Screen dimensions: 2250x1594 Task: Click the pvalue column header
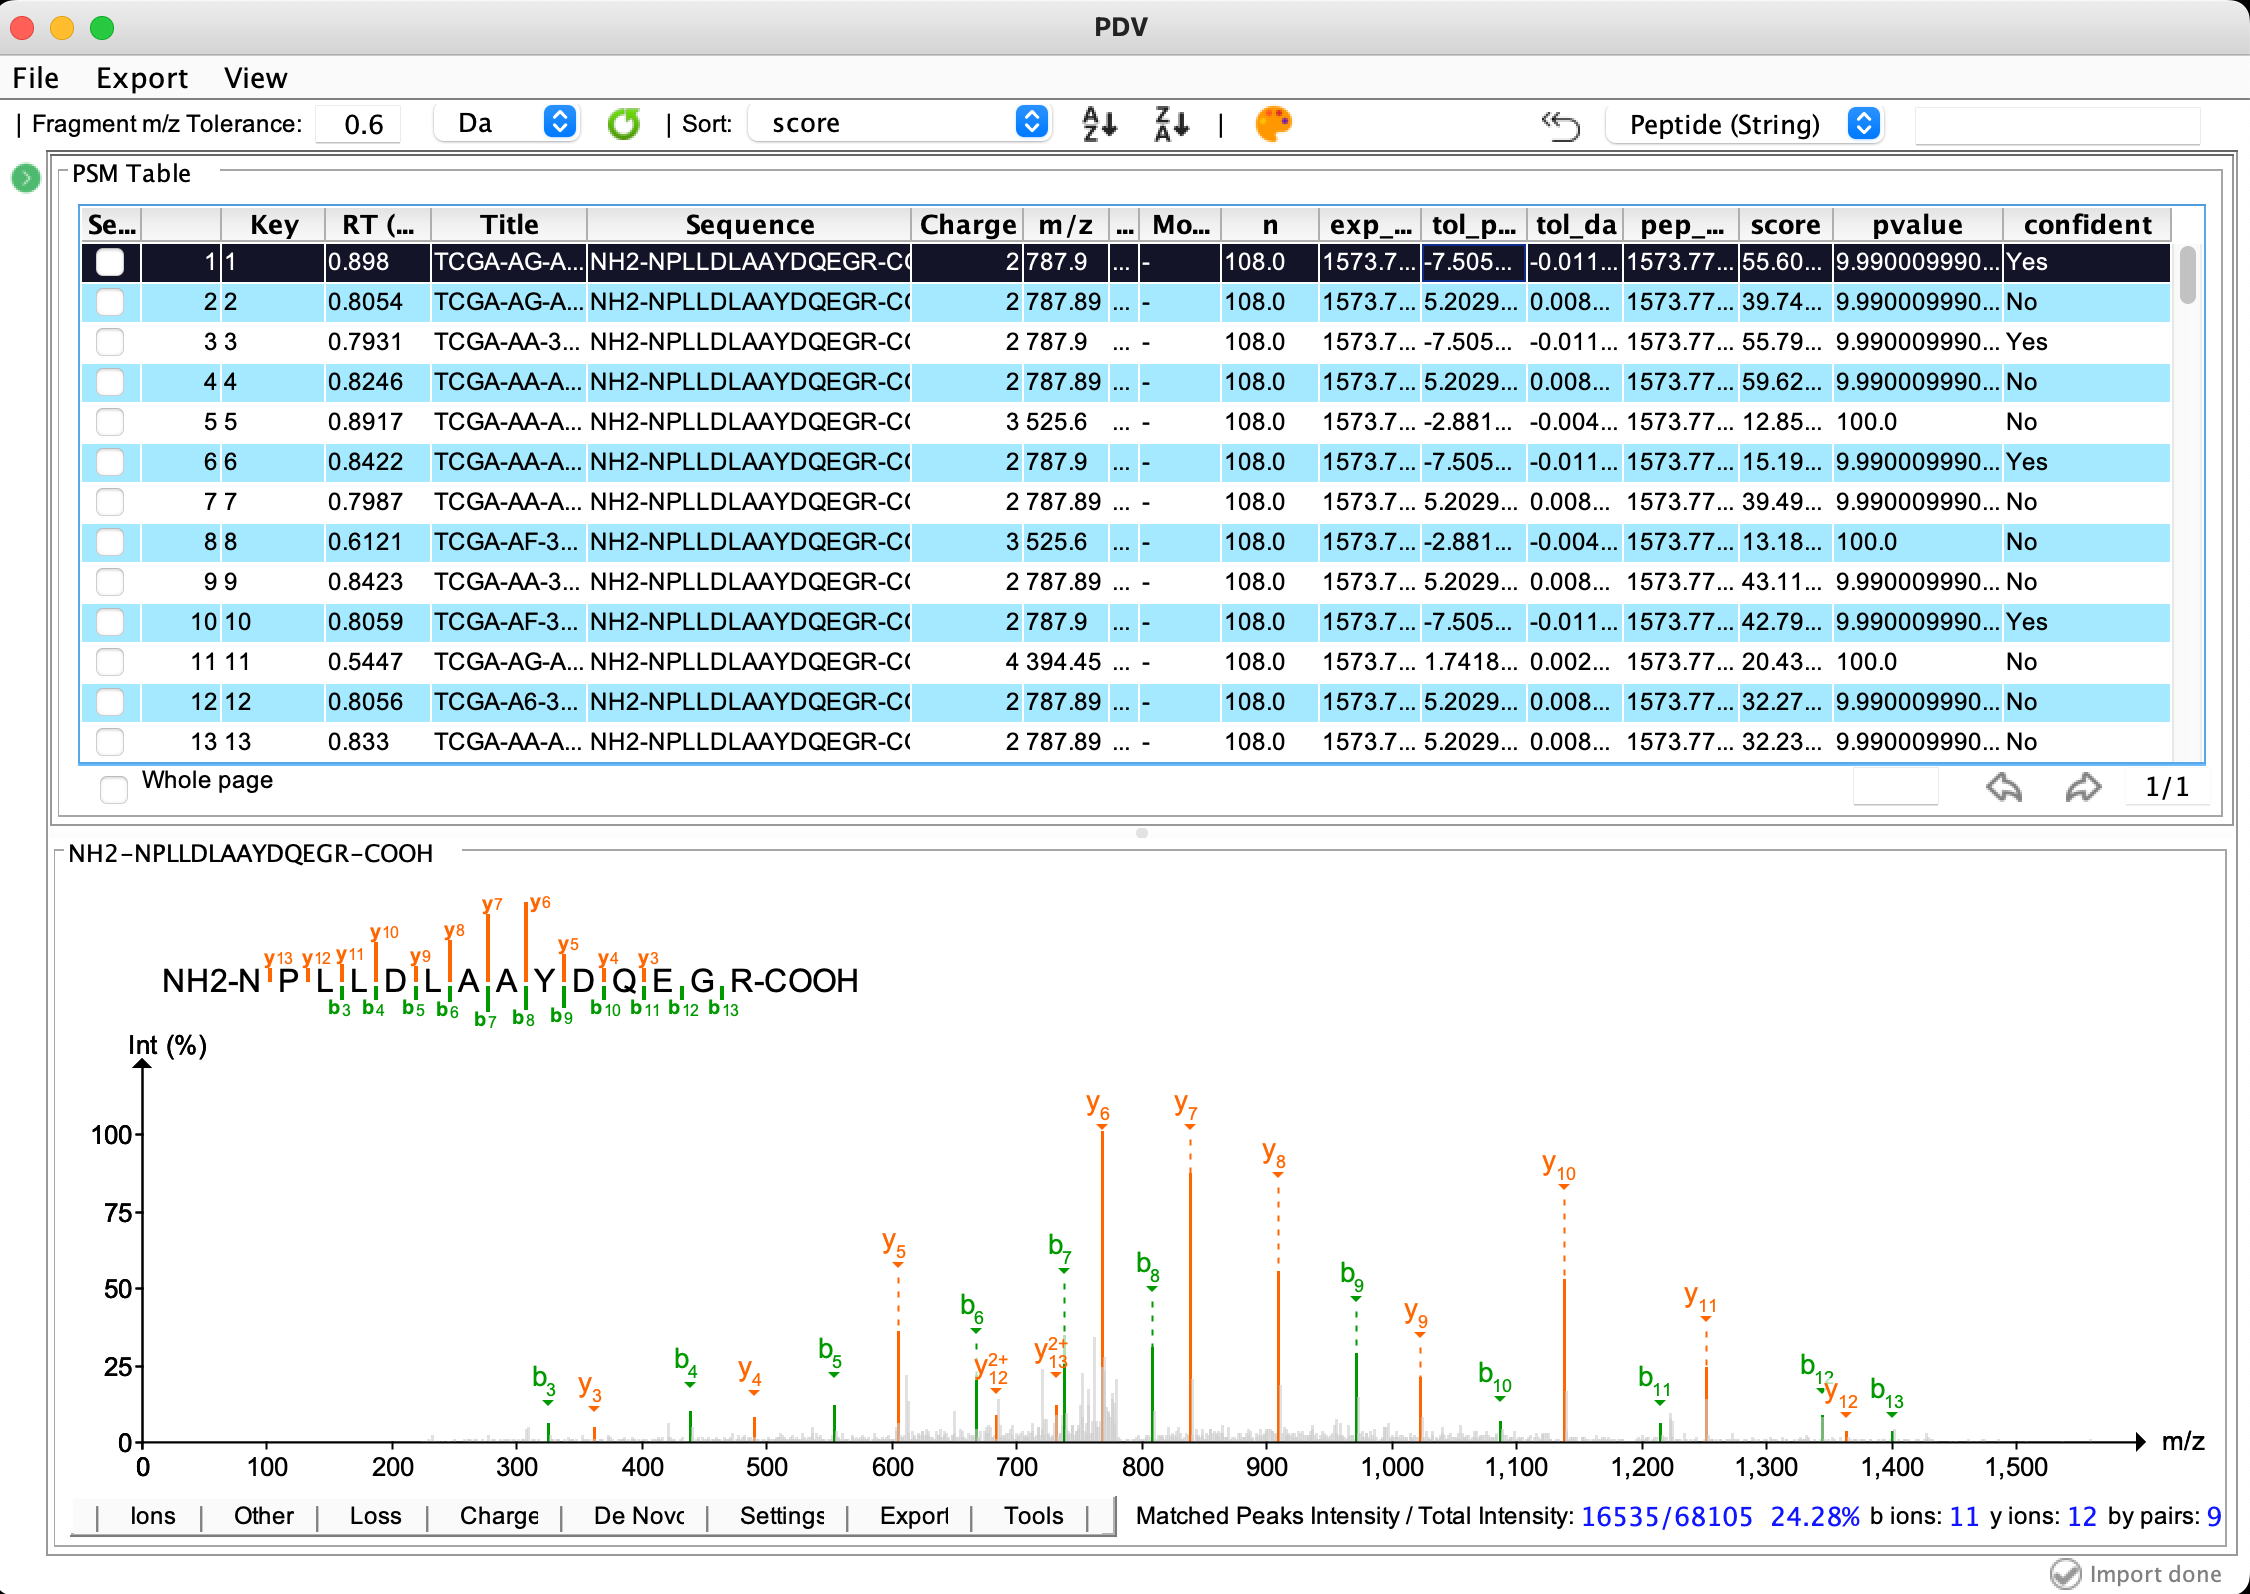tap(1917, 225)
